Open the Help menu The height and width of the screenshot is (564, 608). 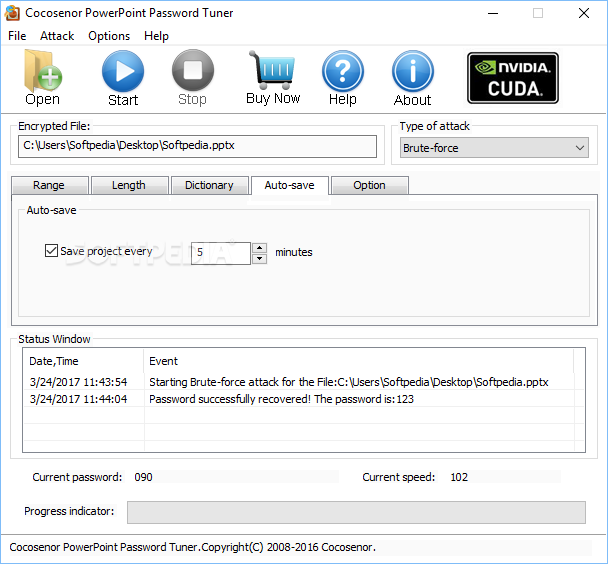tap(156, 36)
